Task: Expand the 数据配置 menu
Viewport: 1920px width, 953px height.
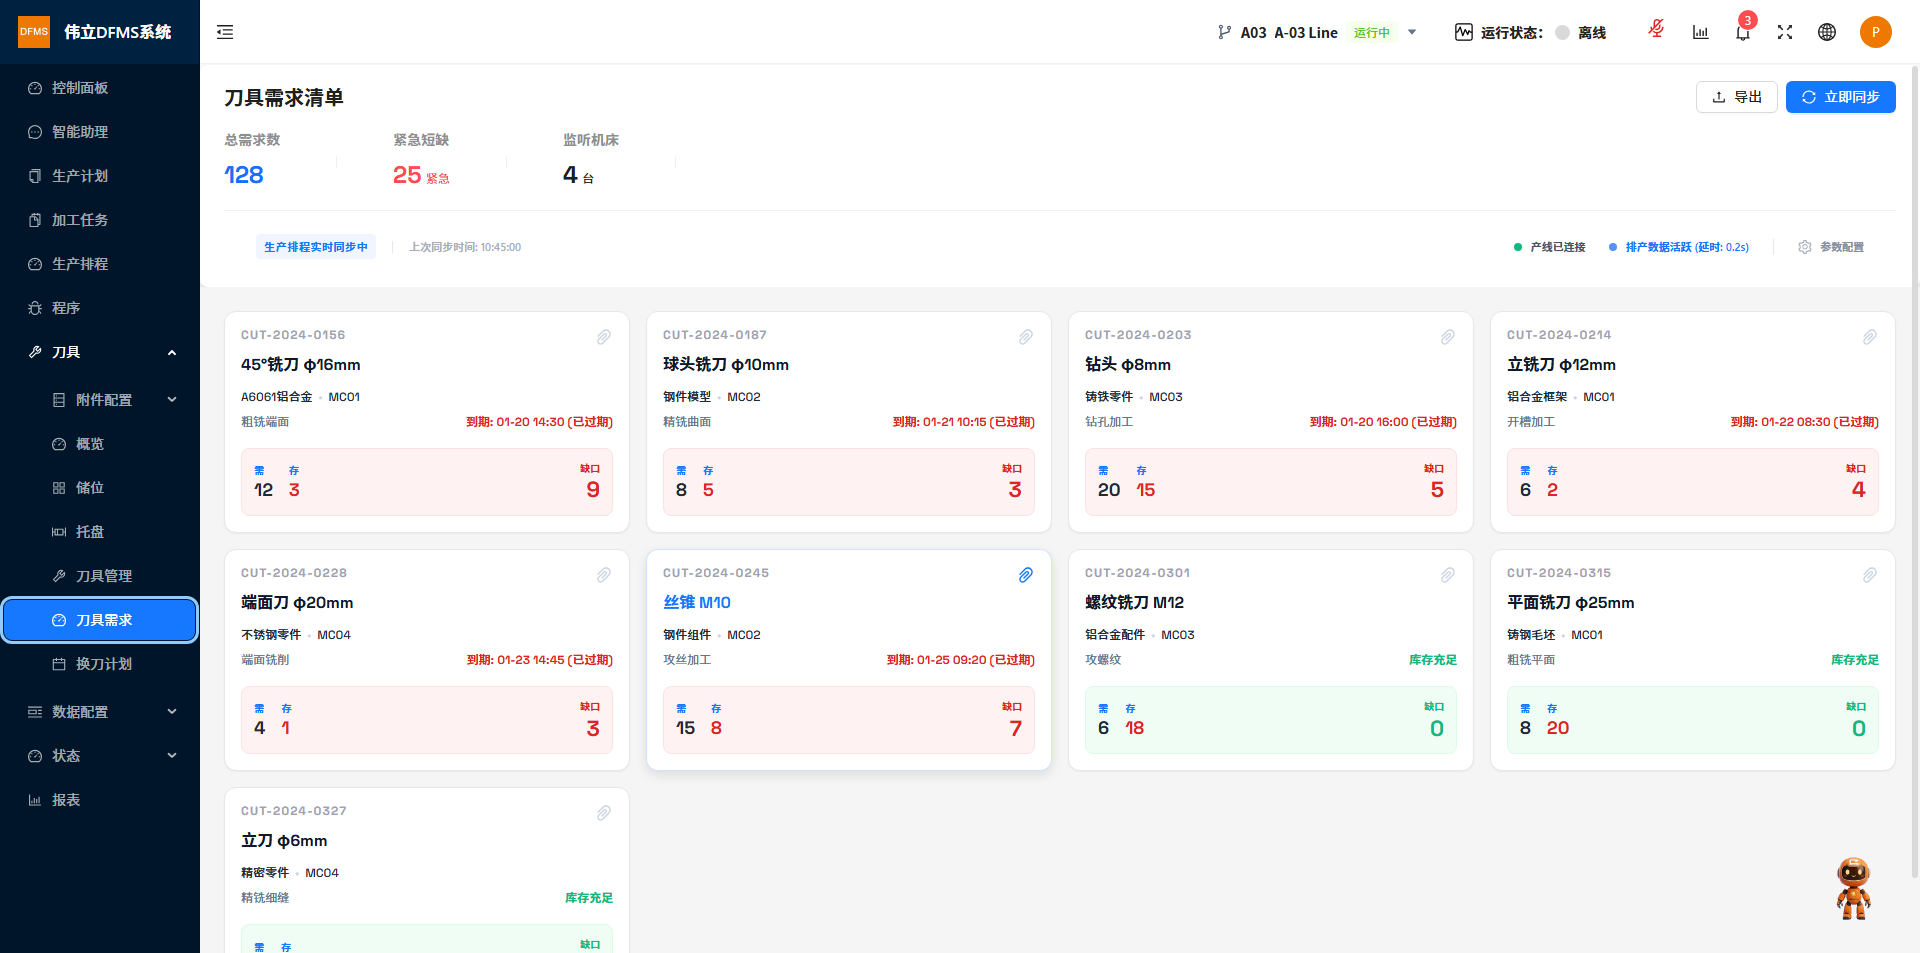Action: coord(172,712)
